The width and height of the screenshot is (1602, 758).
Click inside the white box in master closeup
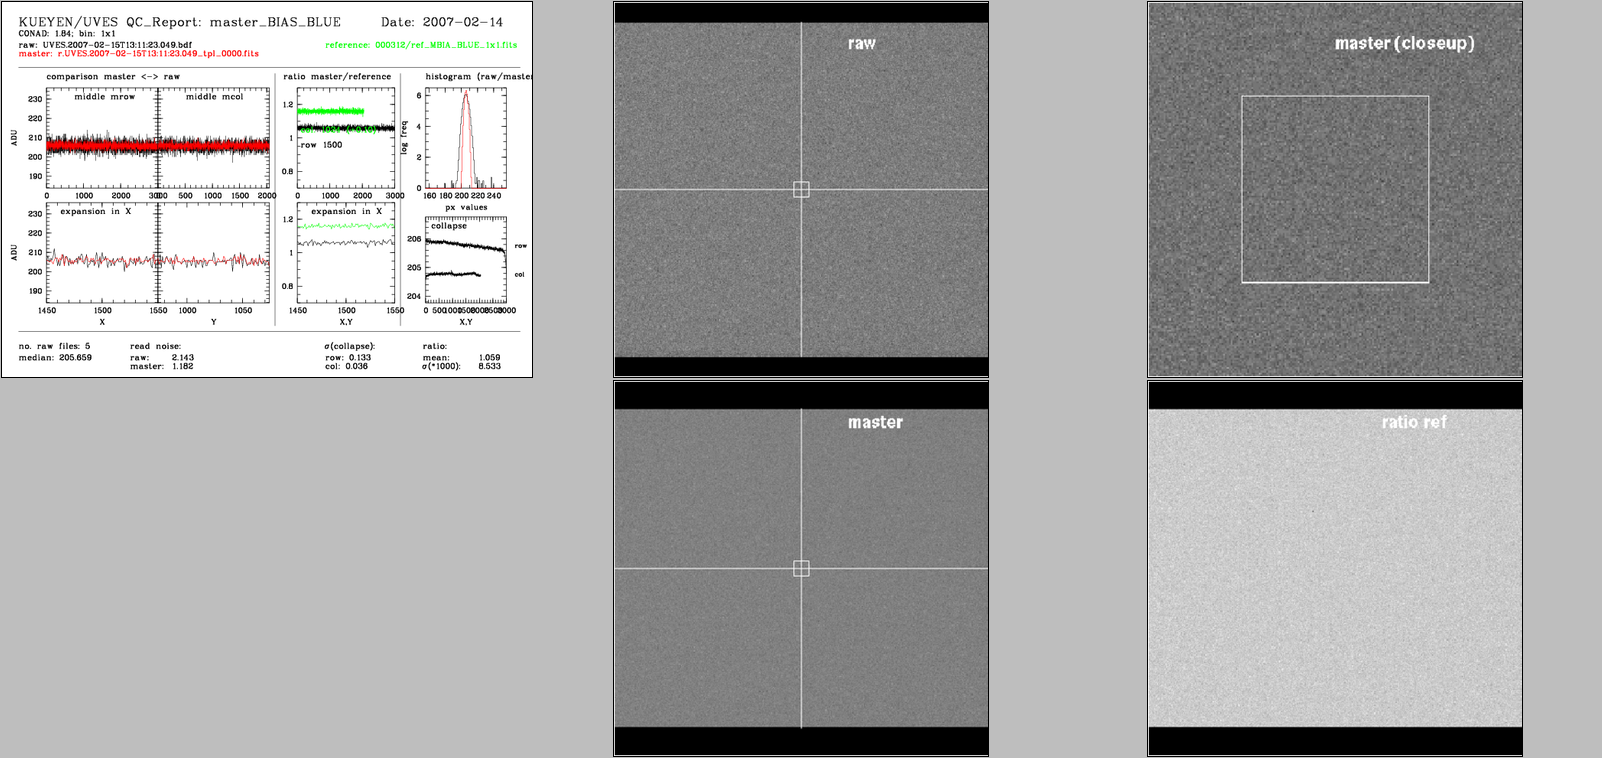(1335, 190)
